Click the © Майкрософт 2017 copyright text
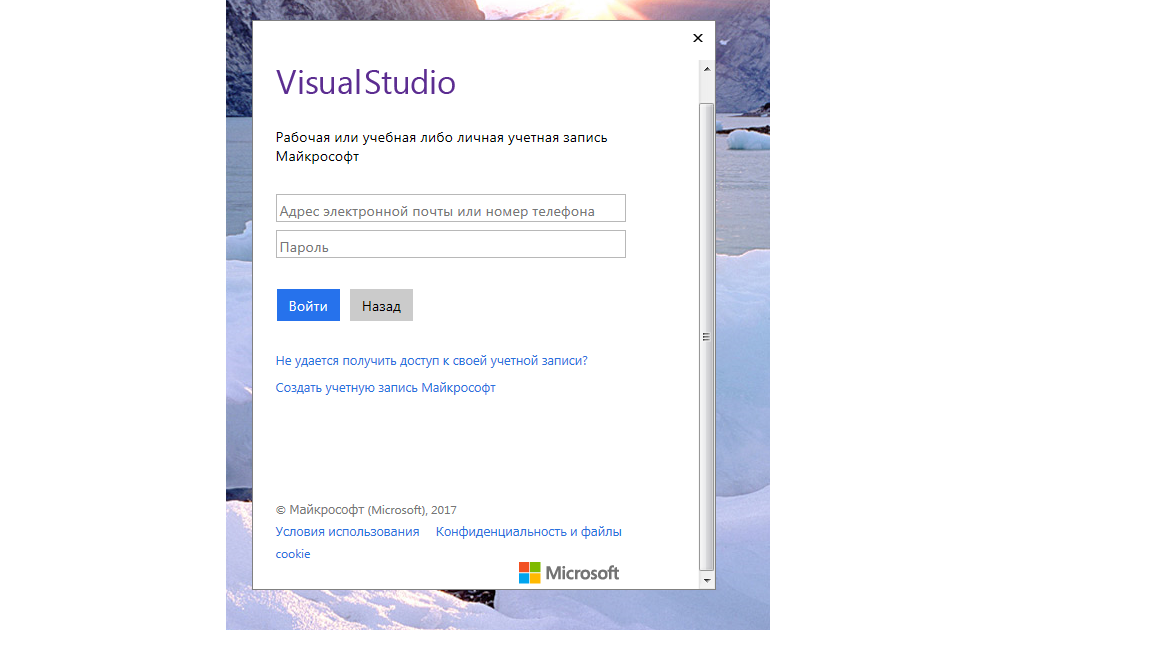This screenshot has height=648, width=1152. 366,510
